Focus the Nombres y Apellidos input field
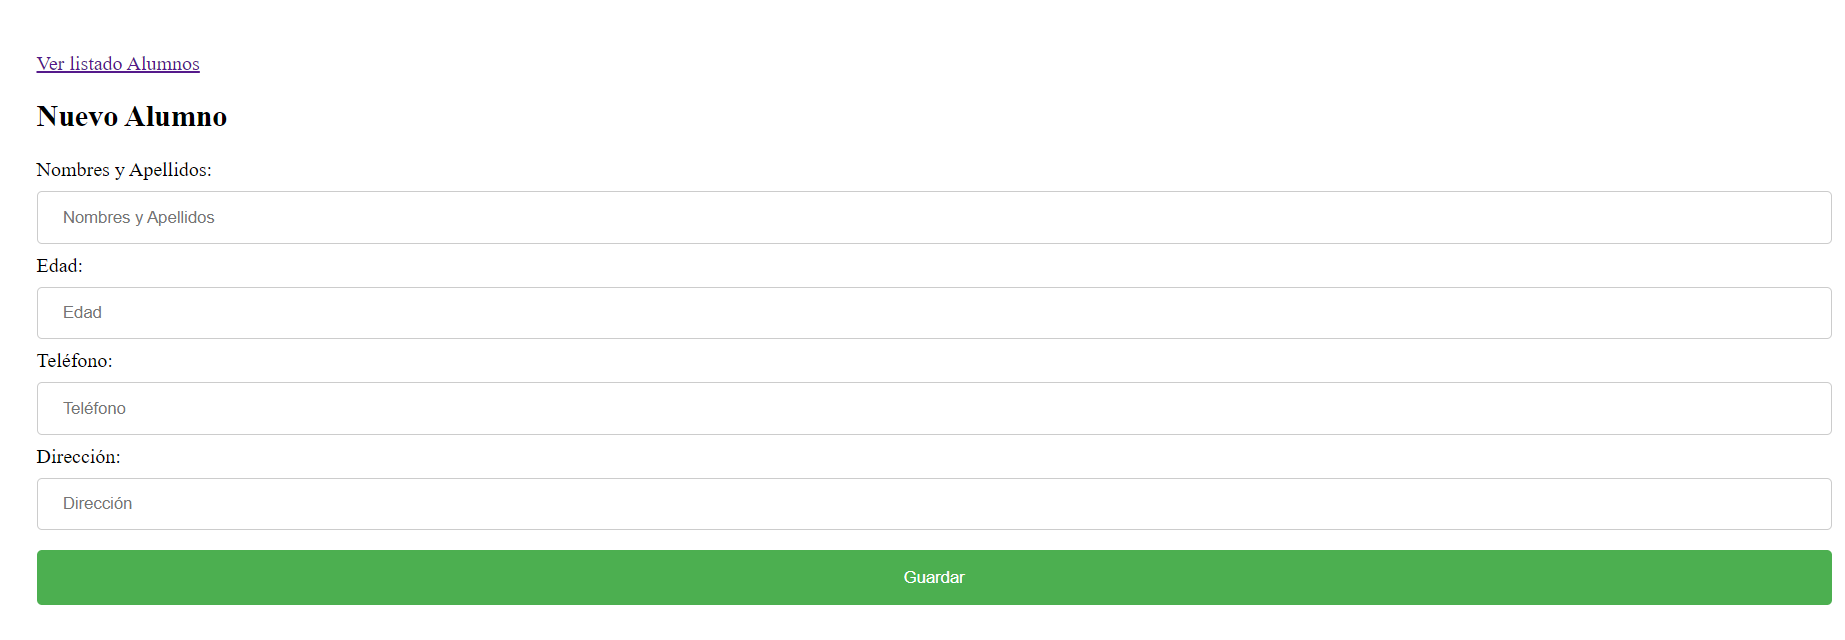Screen dimensions: 1845x640 click(x=934, y=217)
